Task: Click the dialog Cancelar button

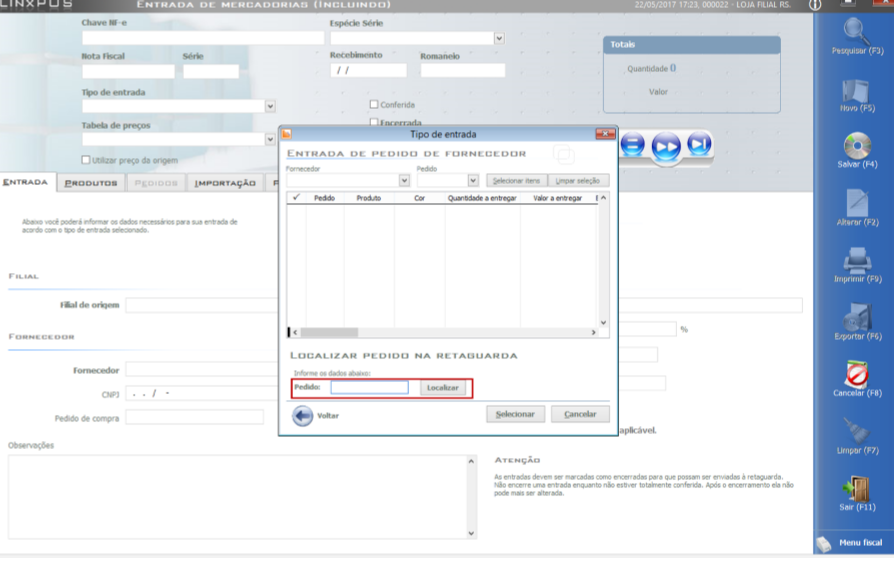Action: tap(580, 414)
